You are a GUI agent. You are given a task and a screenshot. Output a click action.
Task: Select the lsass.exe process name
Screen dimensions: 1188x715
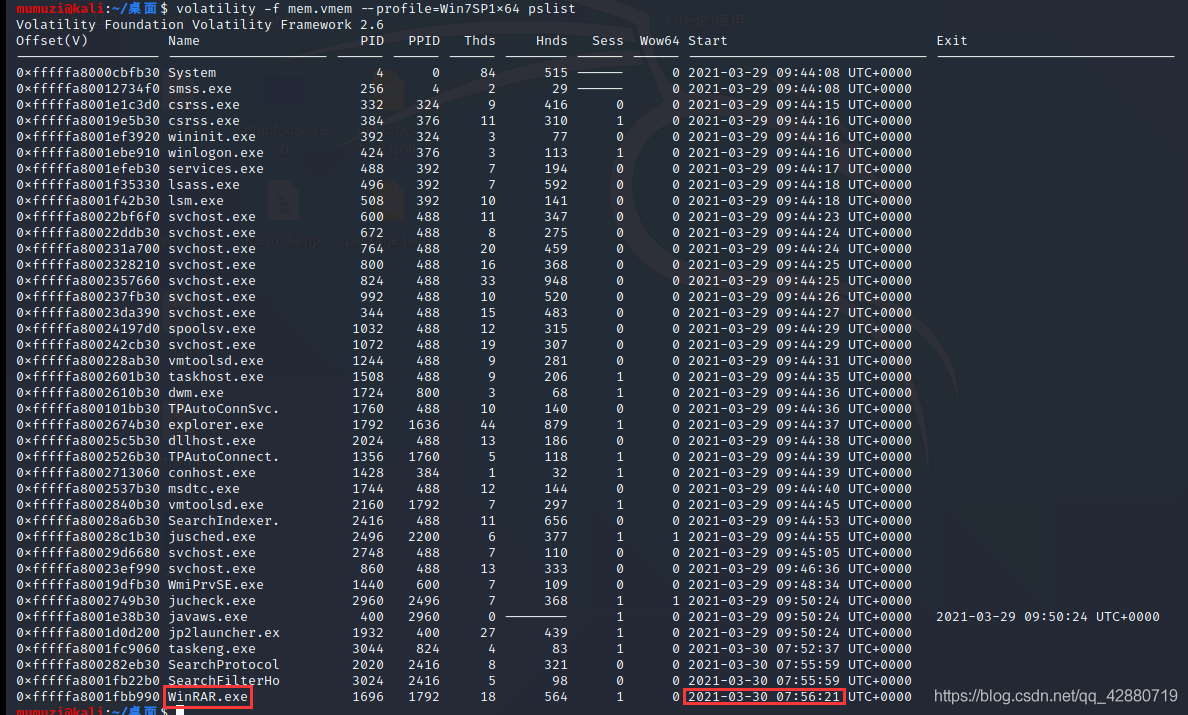204,184
